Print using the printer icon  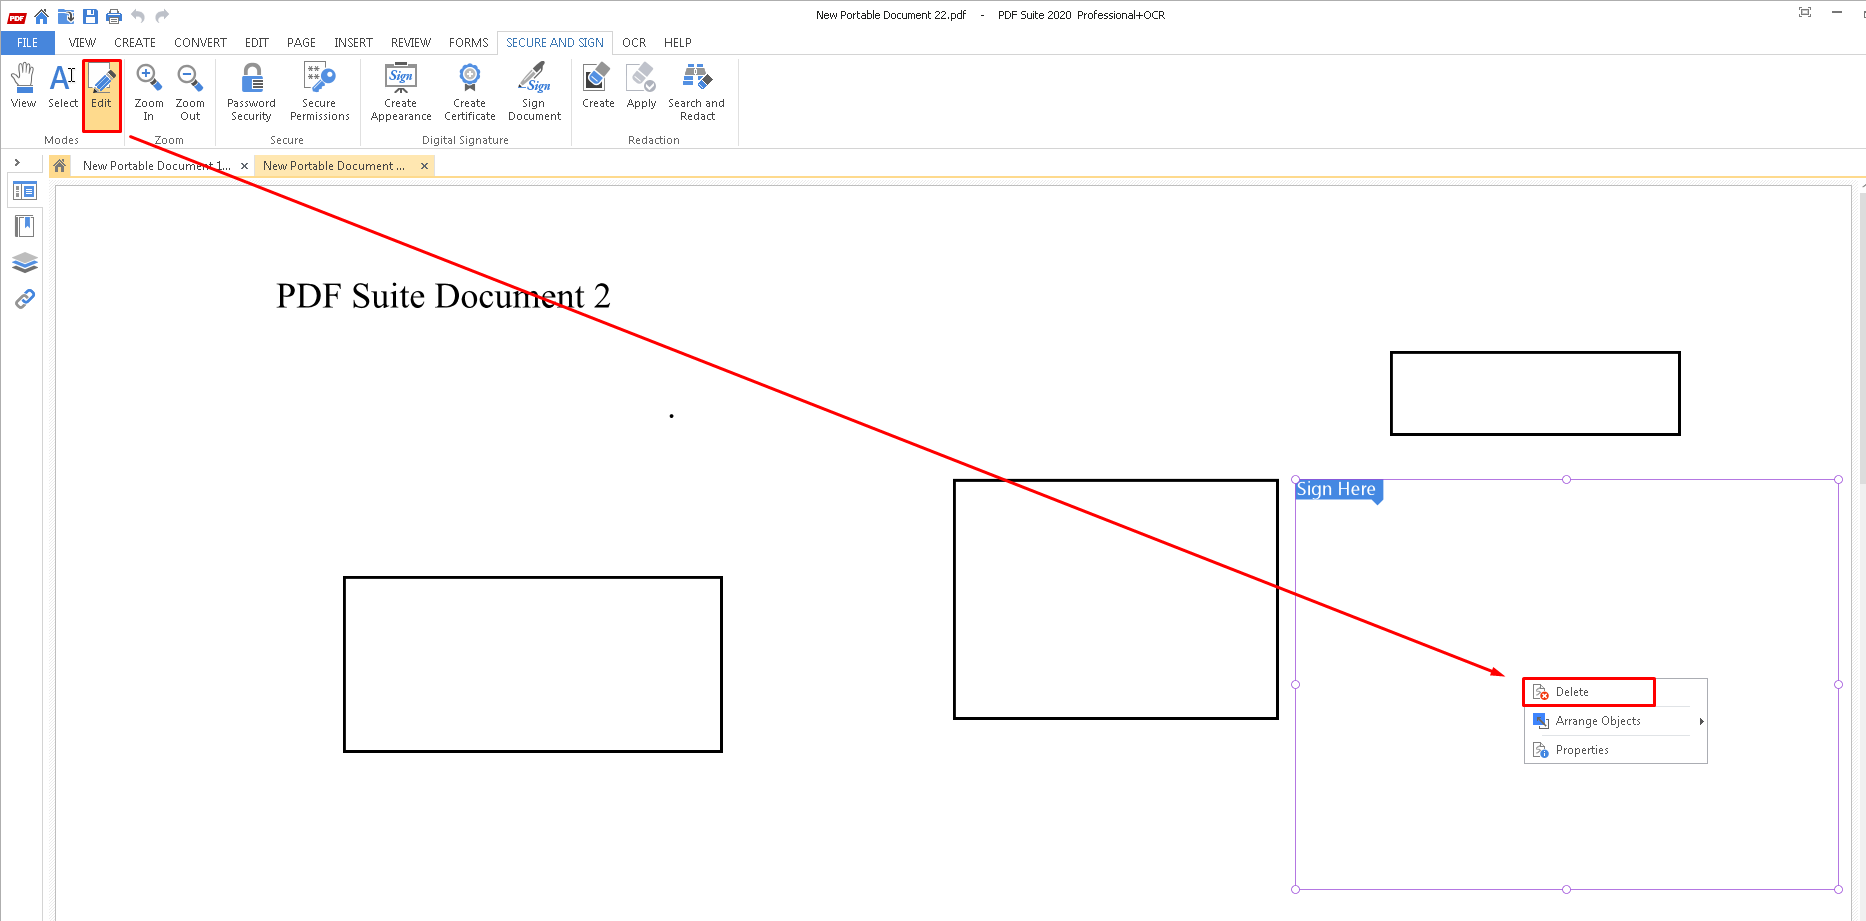(x=114, y=16)
